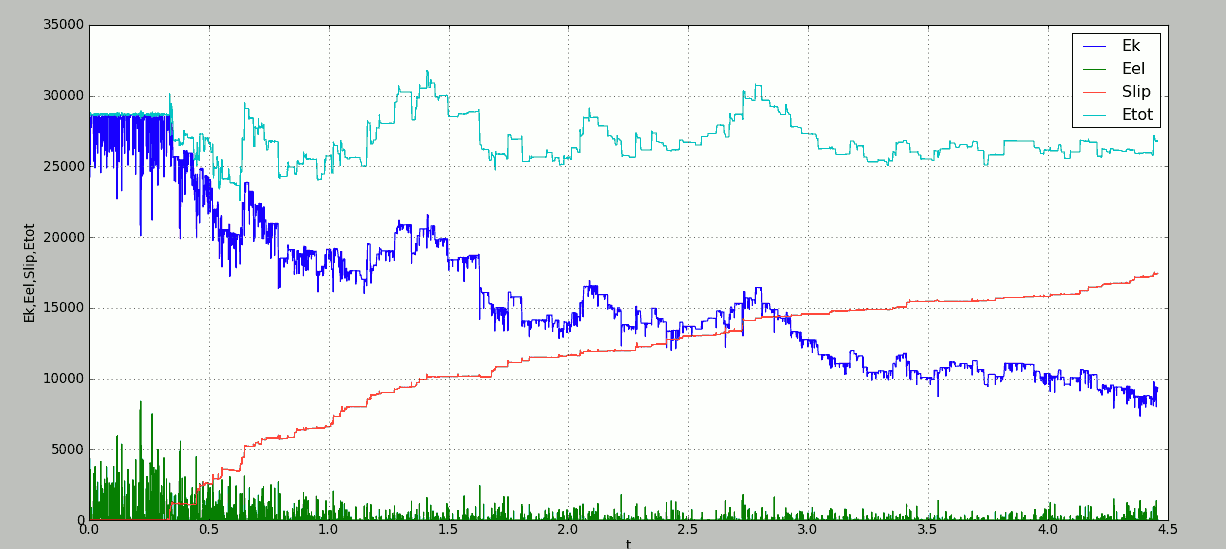The width and height of the screenshot is (1226, 549).
Task: Click the x-axis tick 0.5
Action: tap(209, 530)
